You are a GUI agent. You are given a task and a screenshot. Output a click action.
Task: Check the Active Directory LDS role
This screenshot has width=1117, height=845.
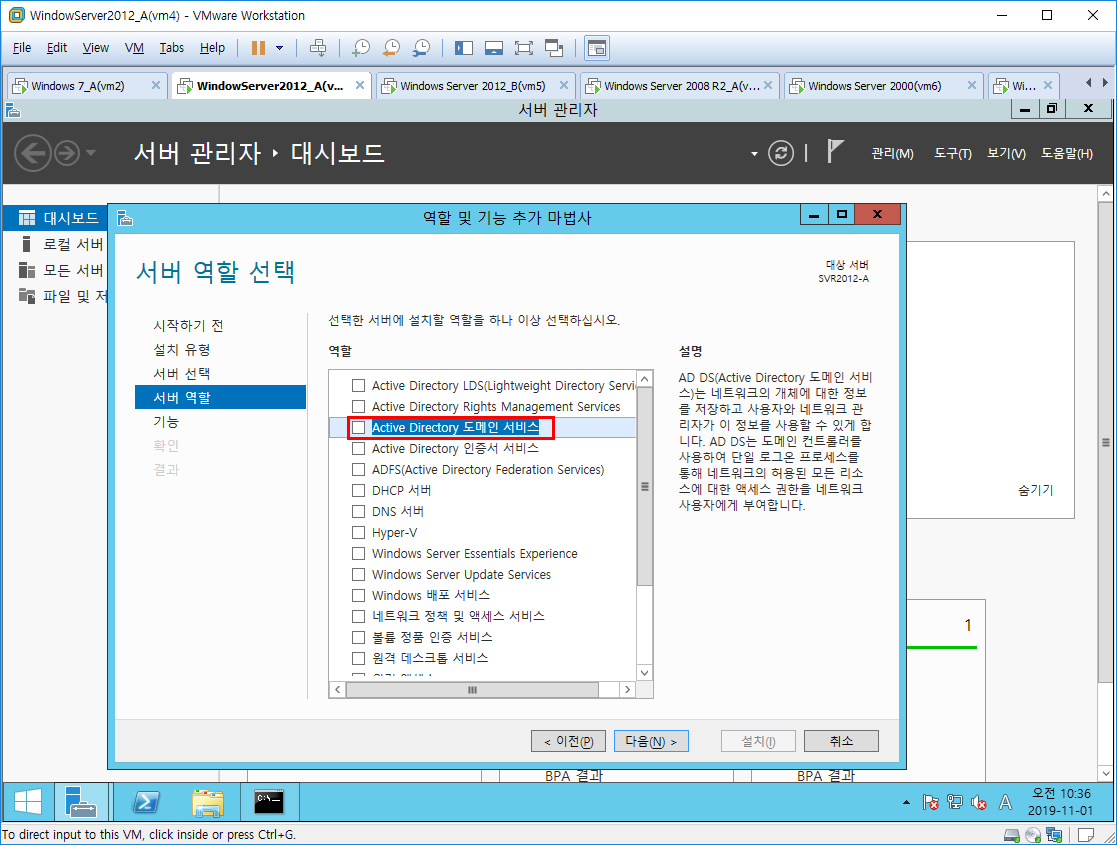coord(358,385)
